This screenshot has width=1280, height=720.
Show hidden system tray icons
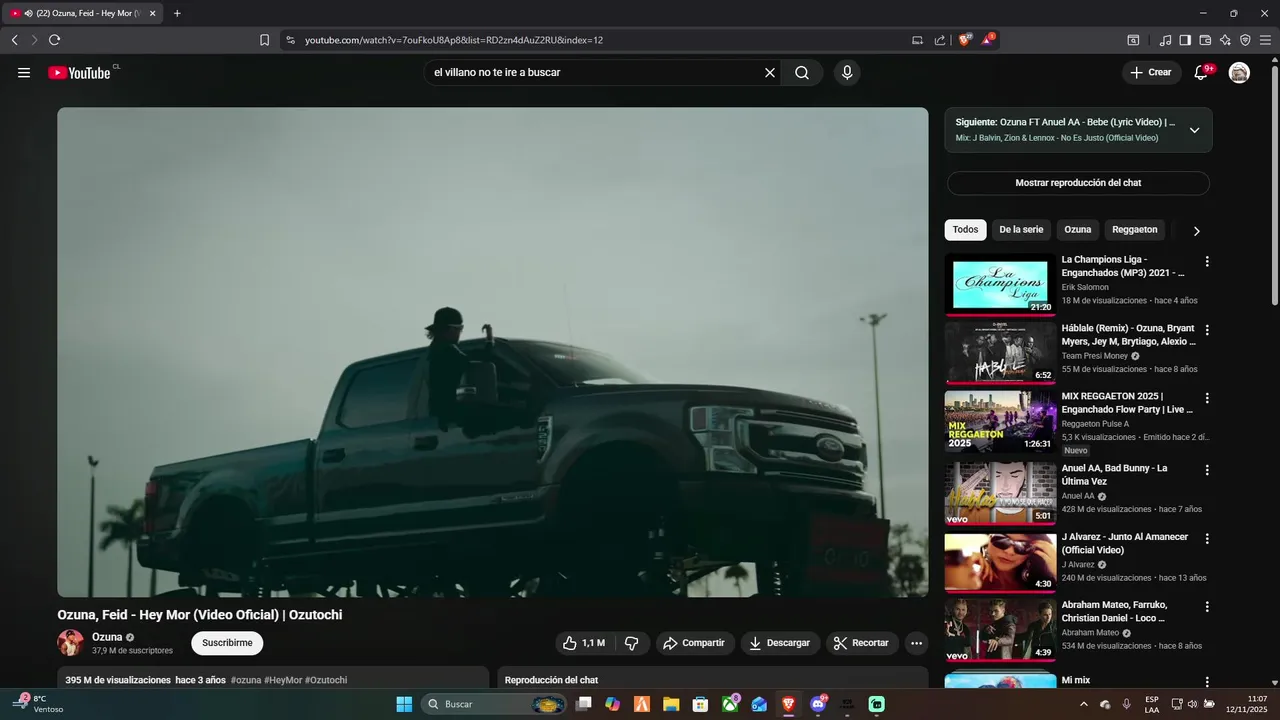point(1085,704)
